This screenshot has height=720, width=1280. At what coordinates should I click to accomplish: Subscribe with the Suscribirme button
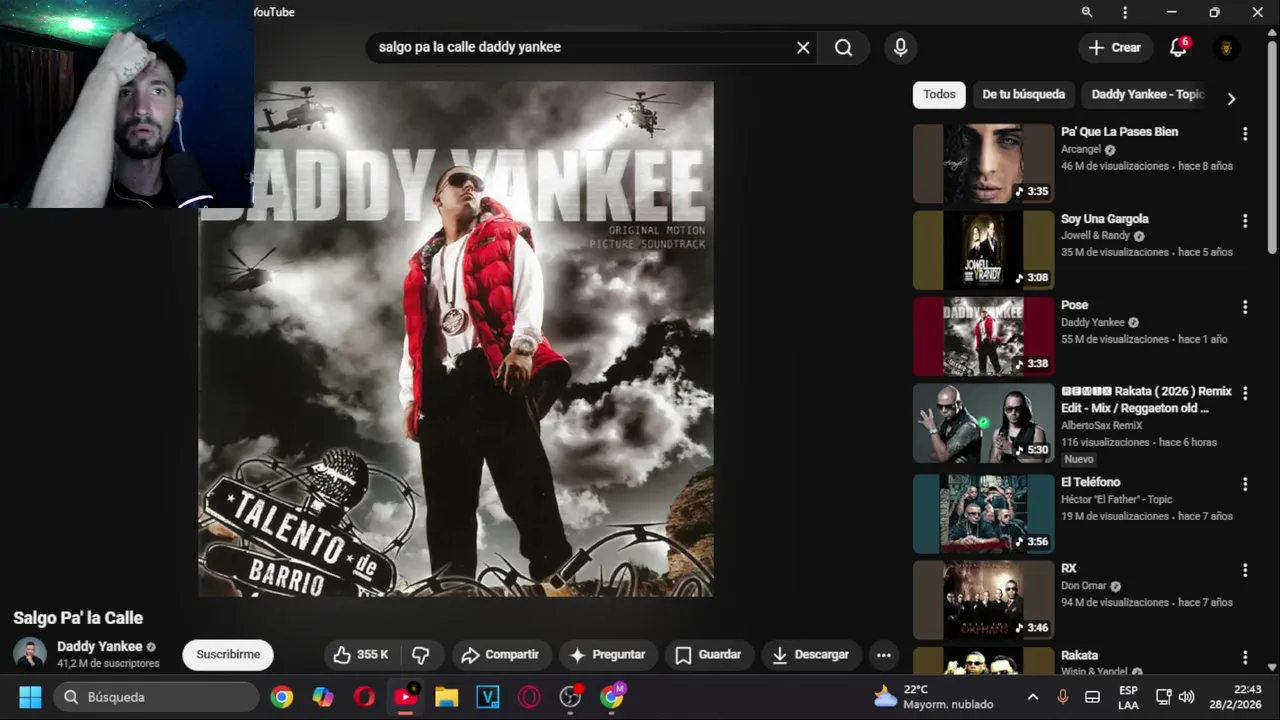click(x=228, y=655)
